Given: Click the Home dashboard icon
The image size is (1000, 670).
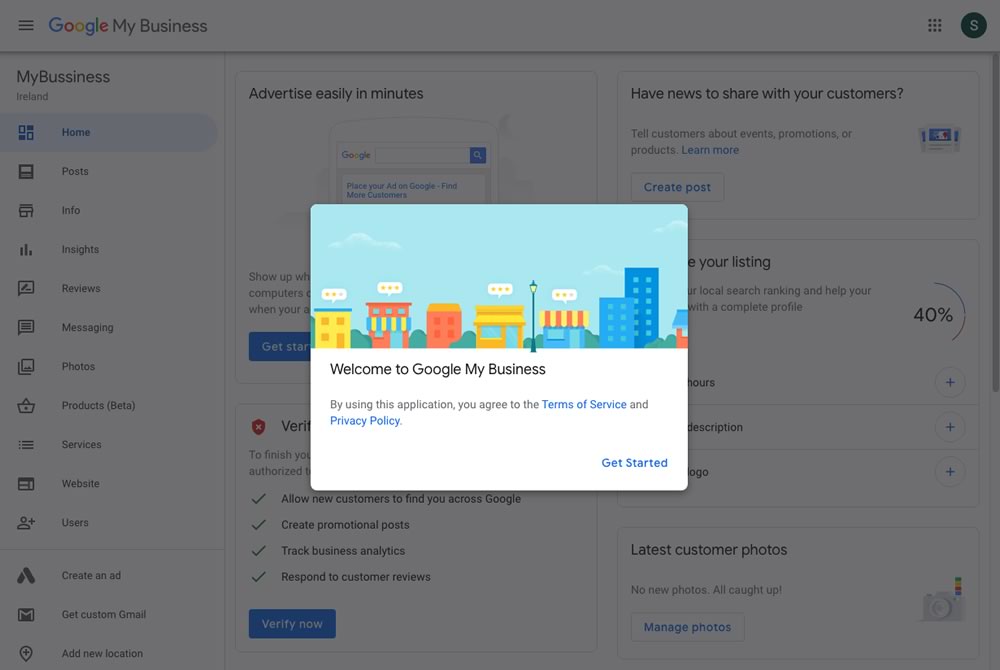Looking at the screenshot, I should point(26,133).
